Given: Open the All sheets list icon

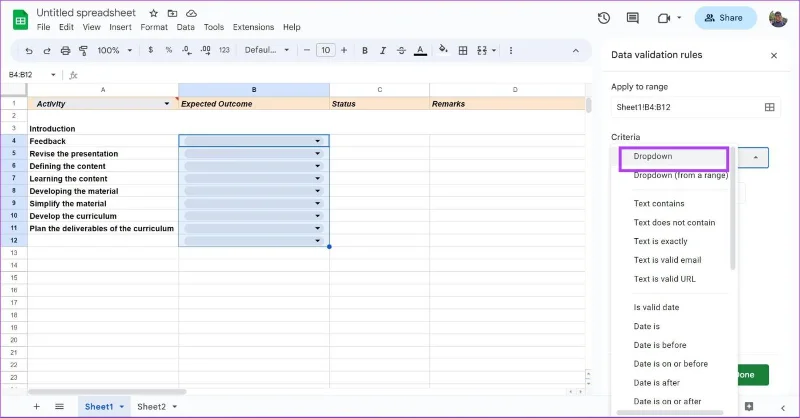Looking at the screenshot, I should pyautogui.click(x=59, y=407).
